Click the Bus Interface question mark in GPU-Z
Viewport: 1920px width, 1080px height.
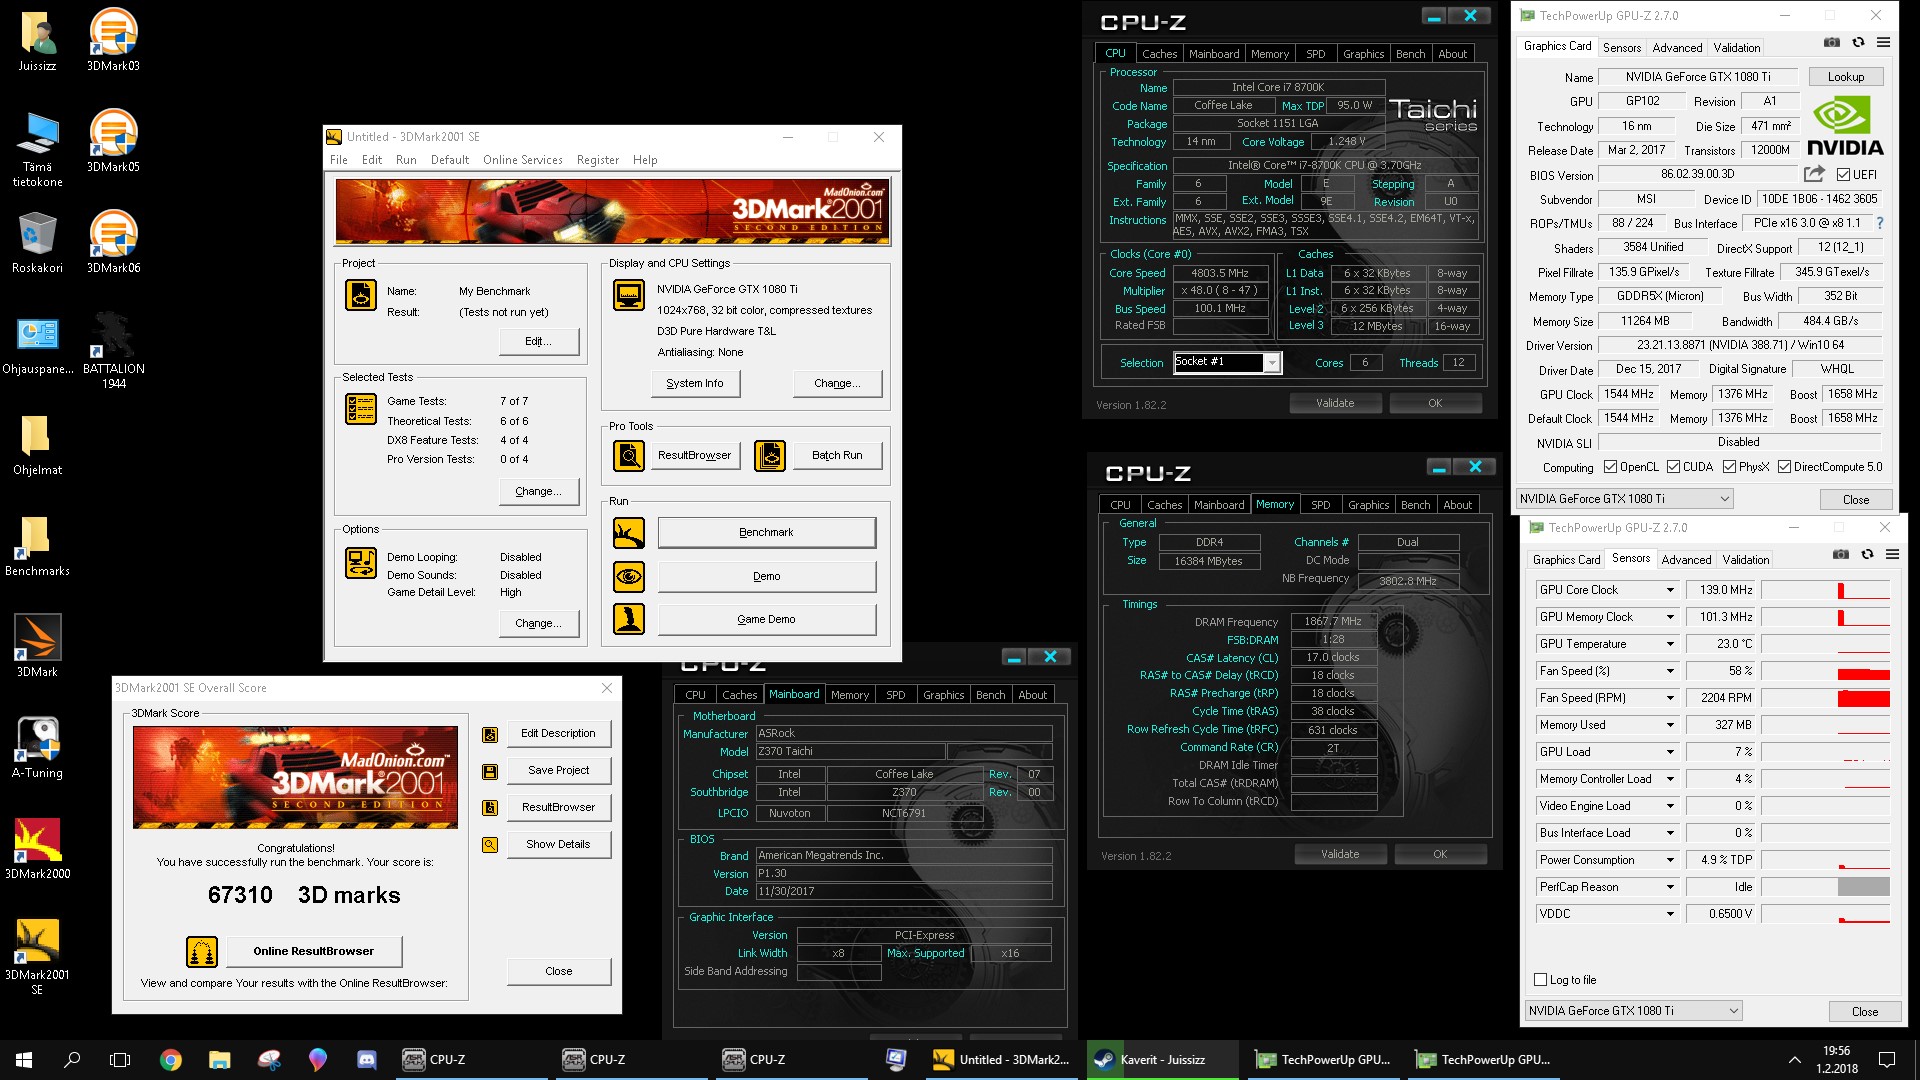point(1879,223)
